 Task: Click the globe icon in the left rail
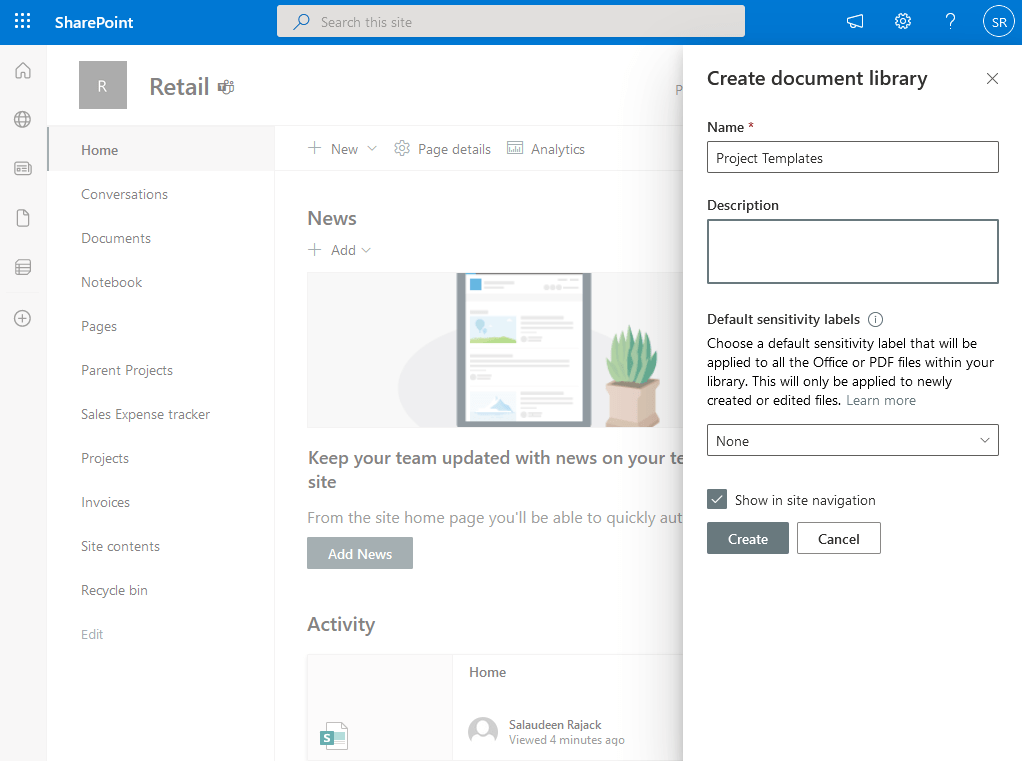tap(22, 119)
